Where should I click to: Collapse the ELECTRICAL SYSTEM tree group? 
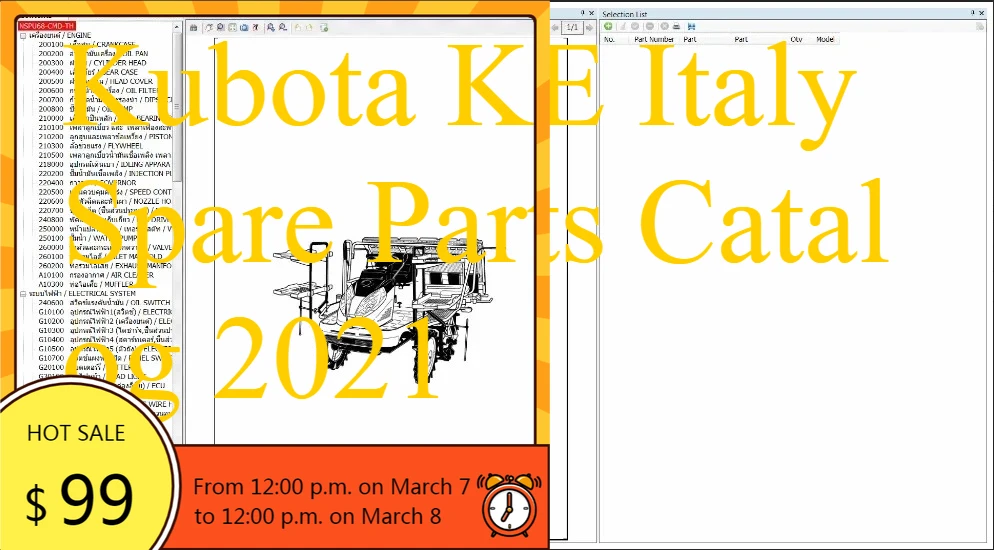point(23,294)
